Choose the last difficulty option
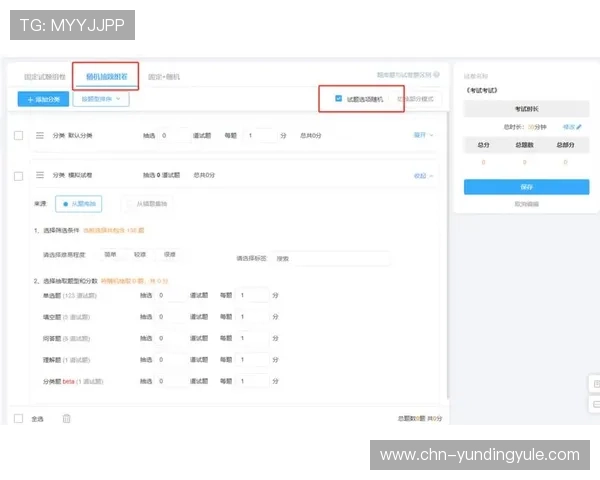Image resolution: width=600 pixels, height=480 pixels. pos(170,255)
